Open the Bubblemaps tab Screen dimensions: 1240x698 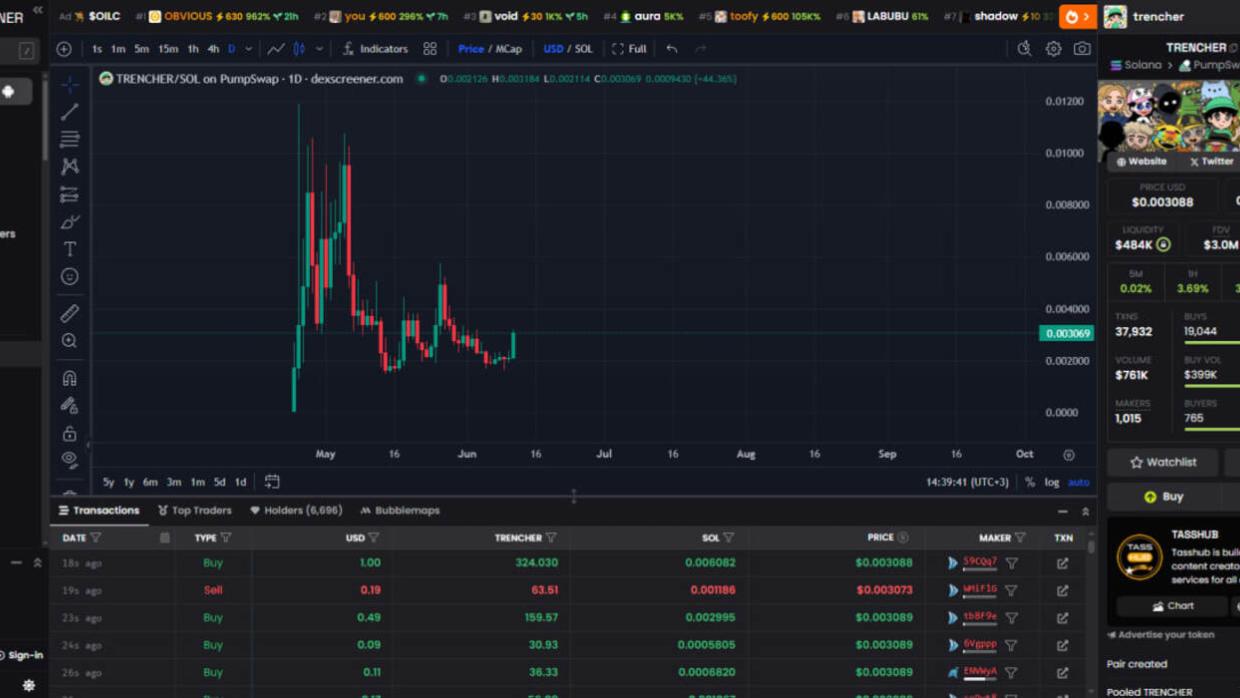(400, 510)
